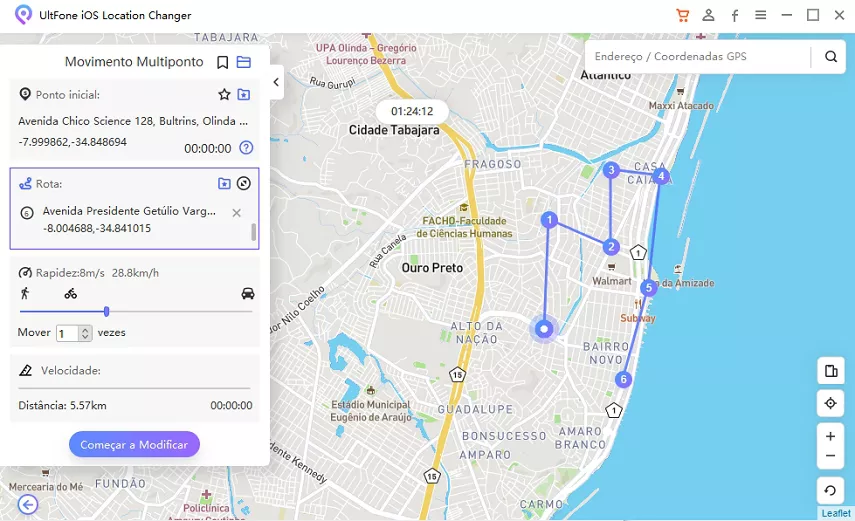Image resolution: width=855 pixels, height=521 pixels.
Task: Open the Facebook page icon
Action: pyautogui.click(x=735, y=15)
